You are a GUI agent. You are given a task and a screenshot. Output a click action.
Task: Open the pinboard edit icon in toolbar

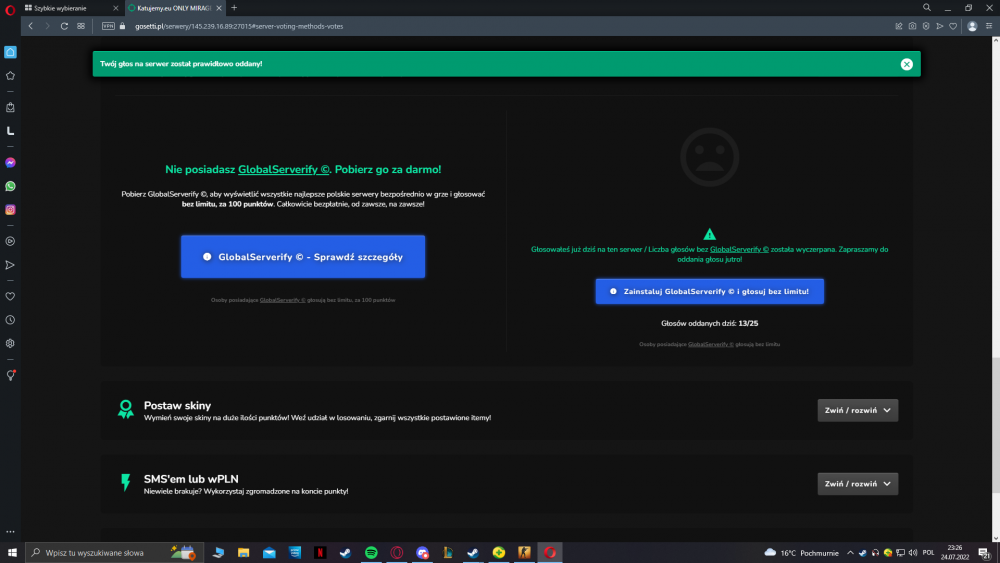[x=899, y=26]
